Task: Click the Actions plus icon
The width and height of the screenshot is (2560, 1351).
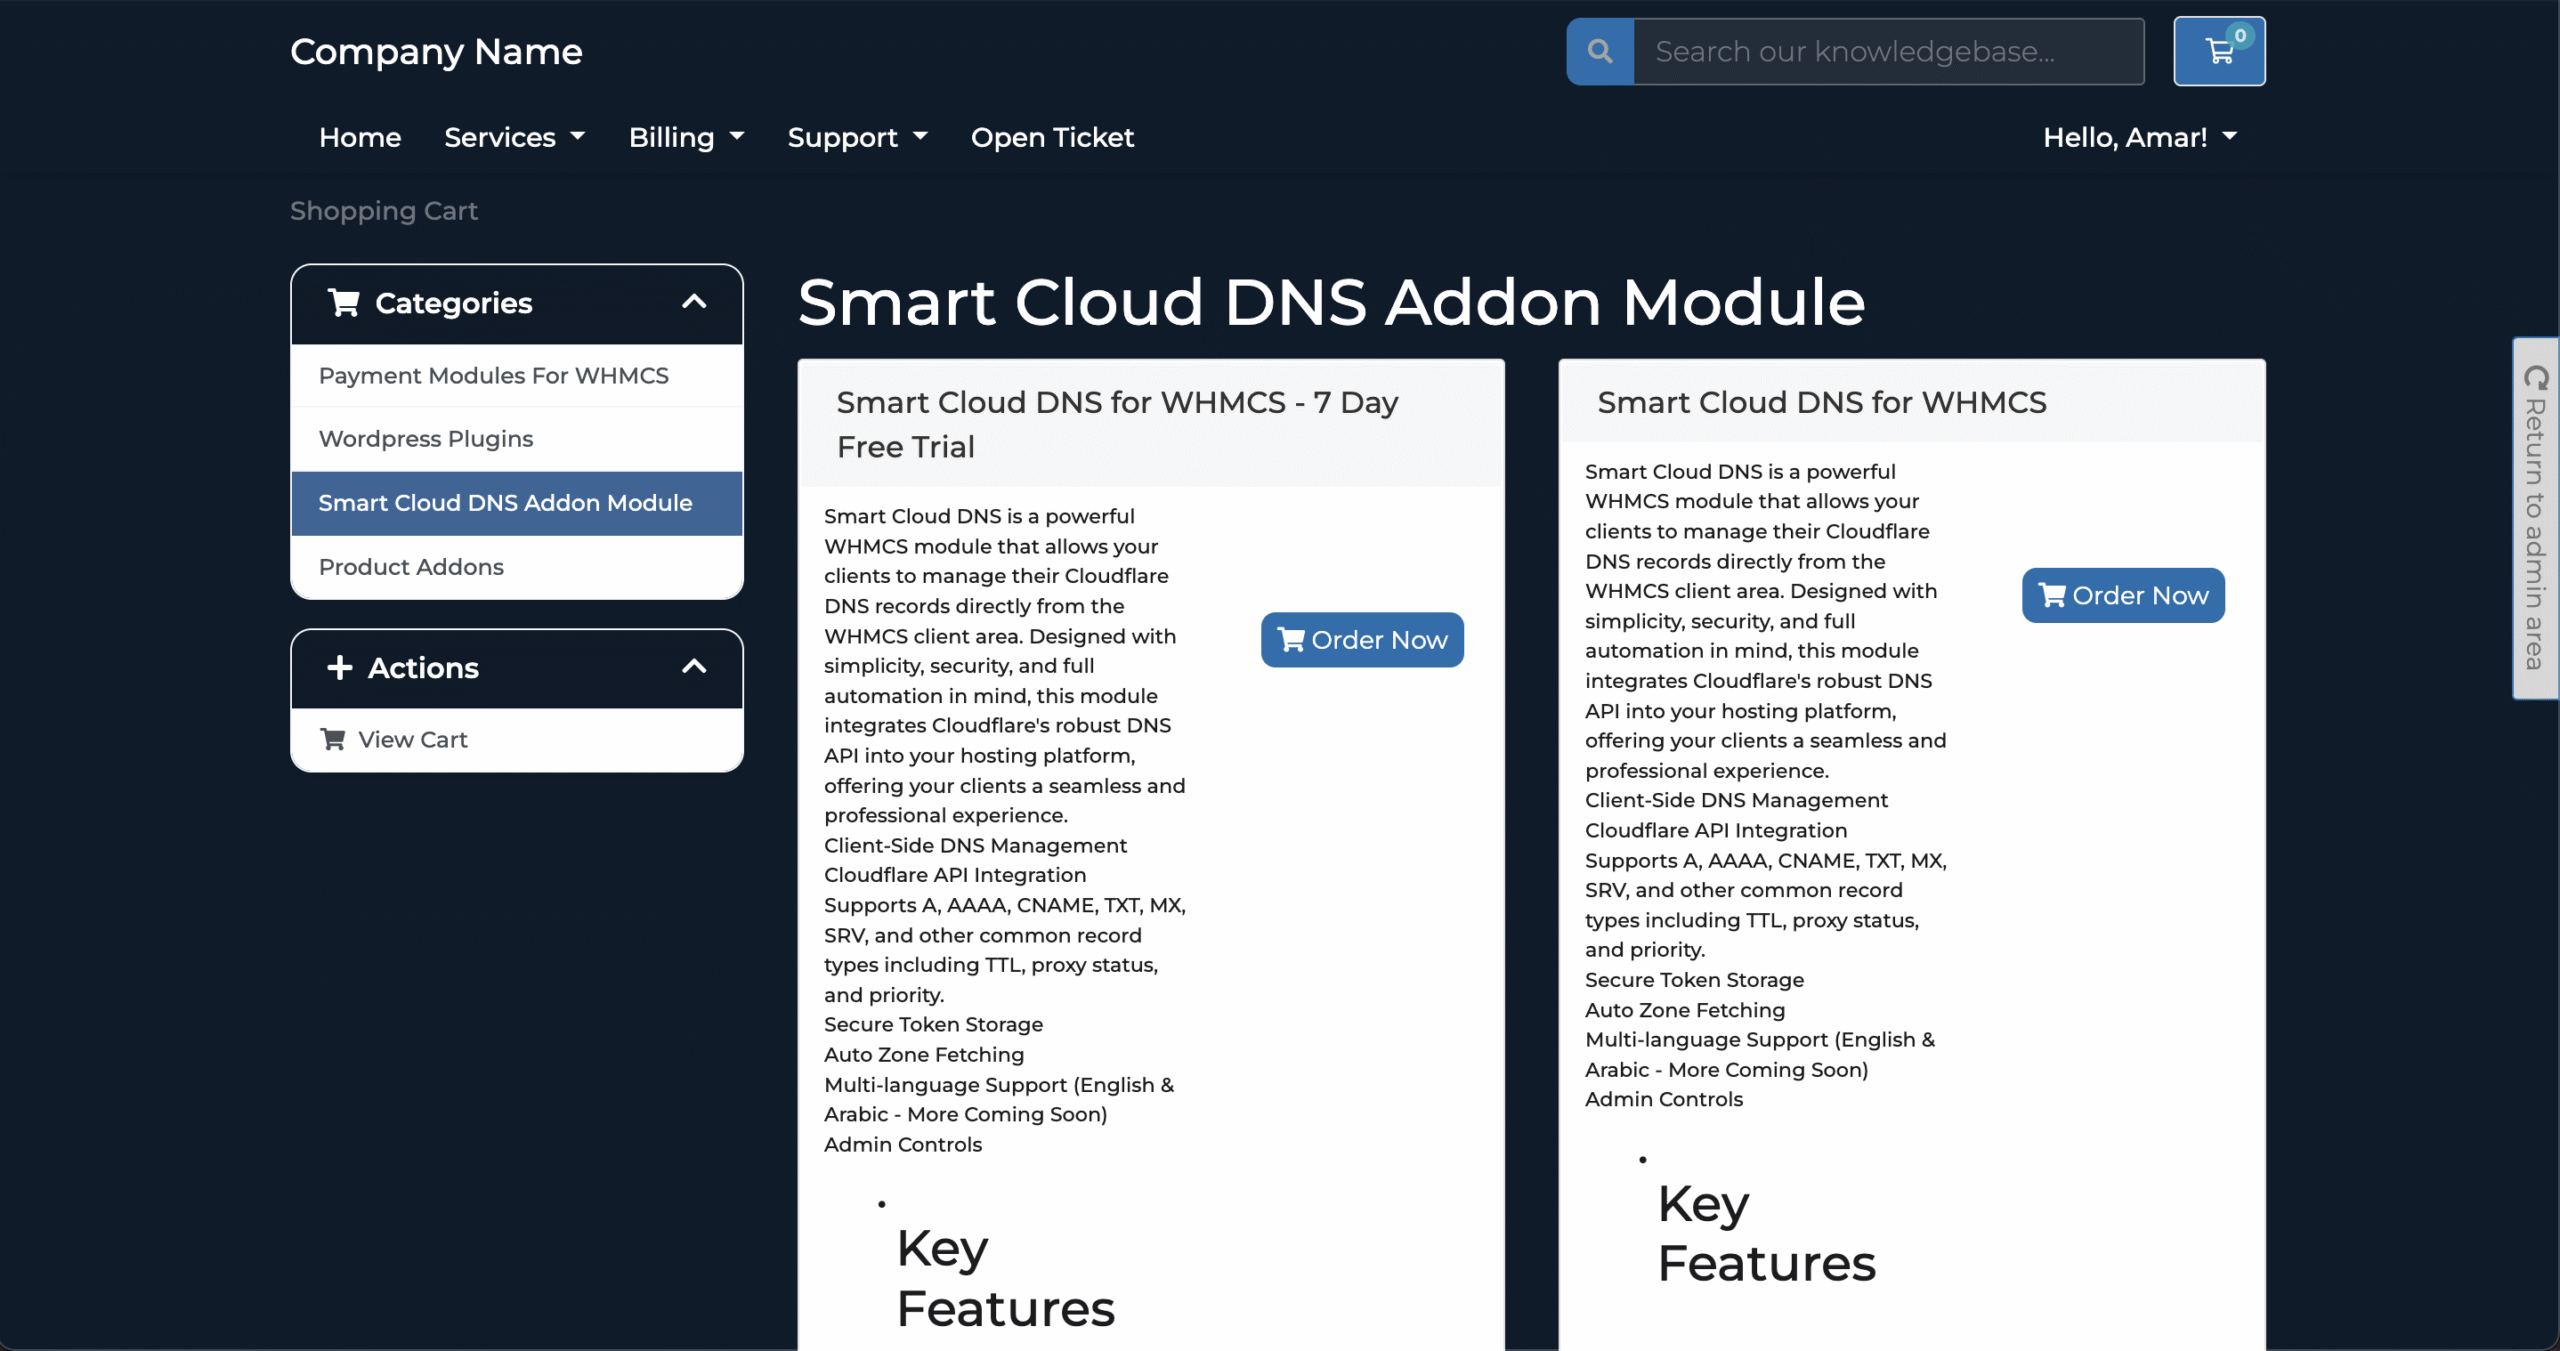Action: (x=340, y=667)
